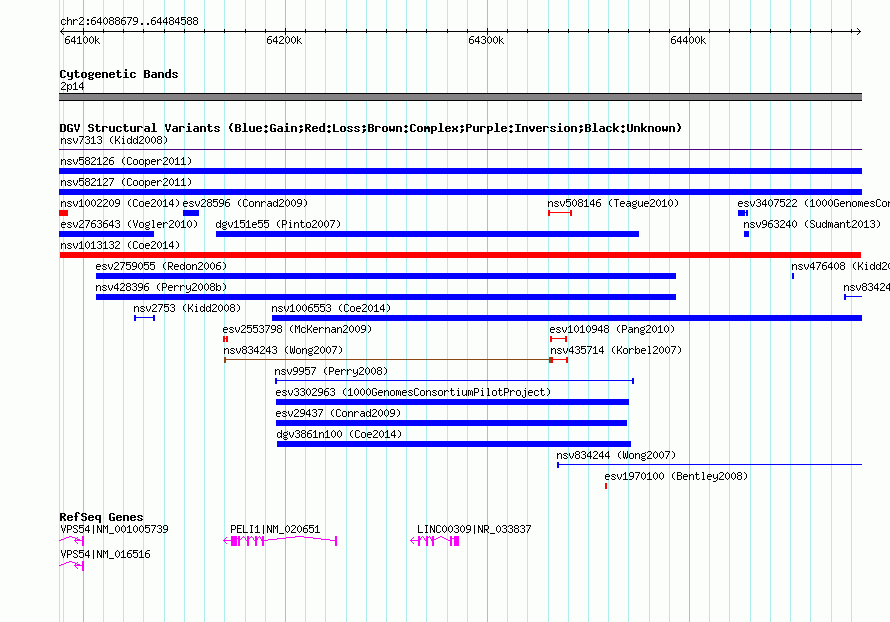Click the left arrow of the coordinate ruler
Viewport: 890px width, 622px height.
coord(62,32)
